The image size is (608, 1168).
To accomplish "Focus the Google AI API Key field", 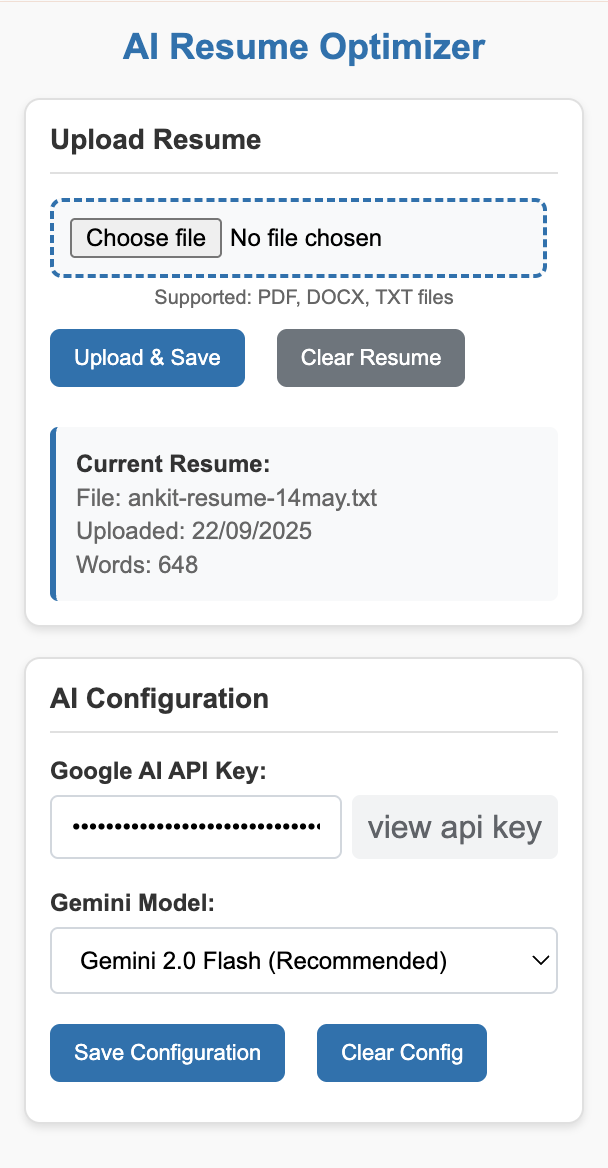I will [196, 827].
